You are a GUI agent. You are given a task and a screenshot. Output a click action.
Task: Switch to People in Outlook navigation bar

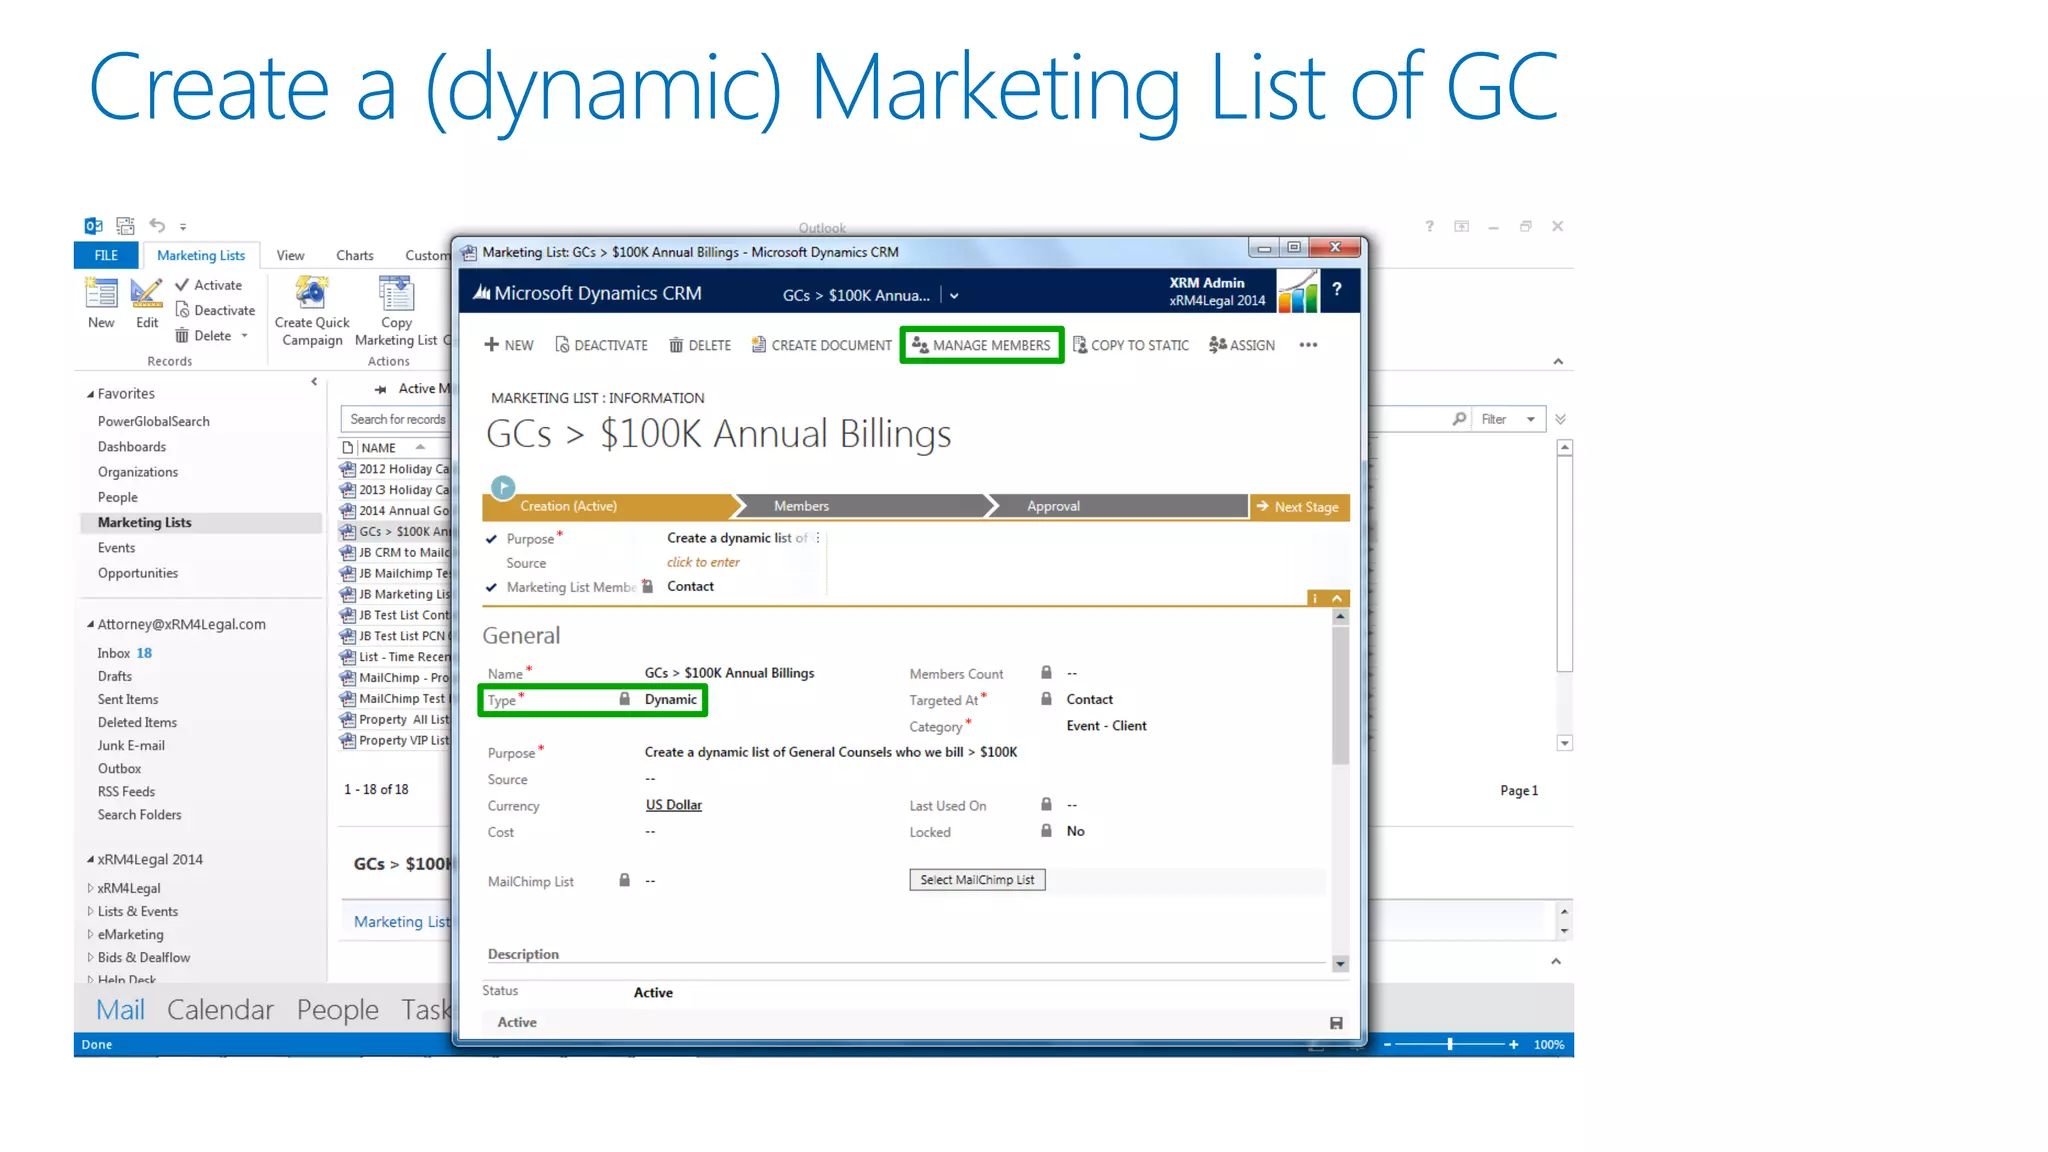pos(337,1010)
